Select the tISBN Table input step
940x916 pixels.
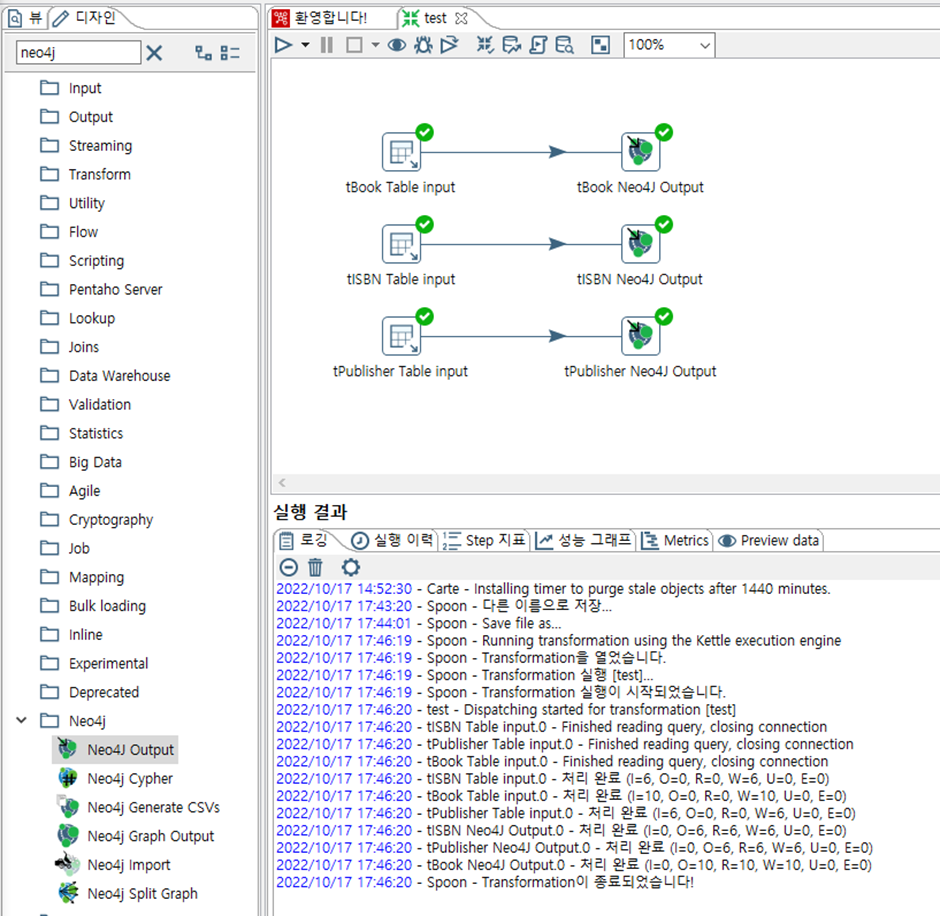pos(400,244)
